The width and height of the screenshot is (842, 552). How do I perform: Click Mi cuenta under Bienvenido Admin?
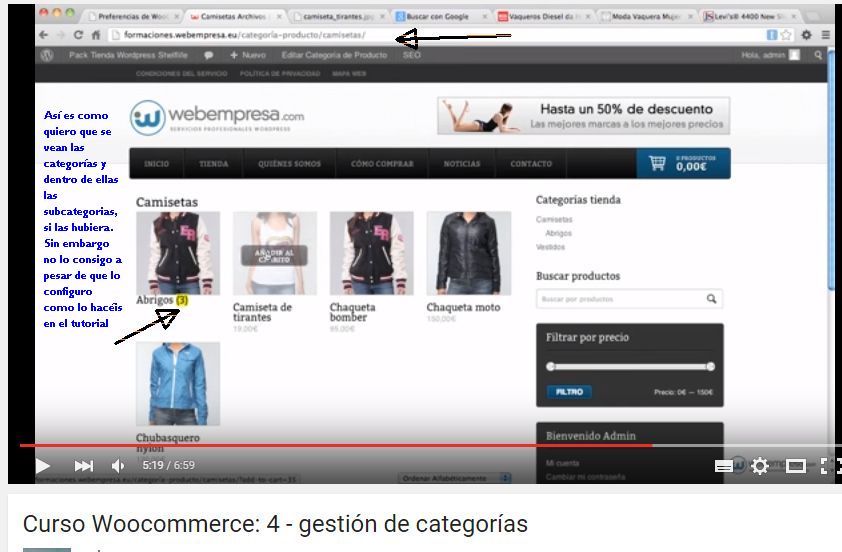point(562,463)
